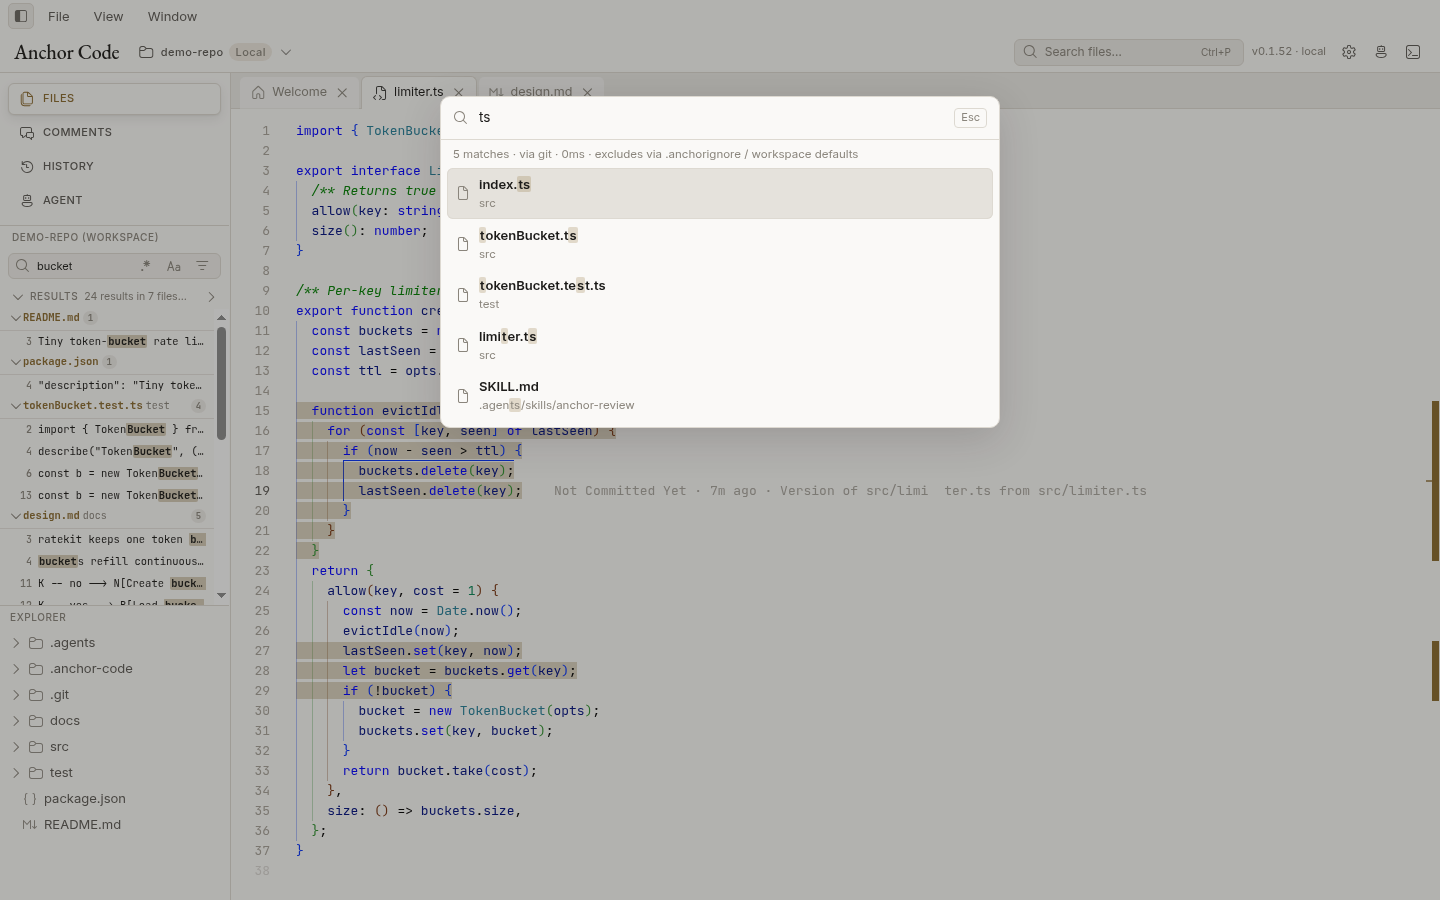This screenshot has height=900, width=1440.
Task: Close the design.md tab
Action: click(588, 92)
